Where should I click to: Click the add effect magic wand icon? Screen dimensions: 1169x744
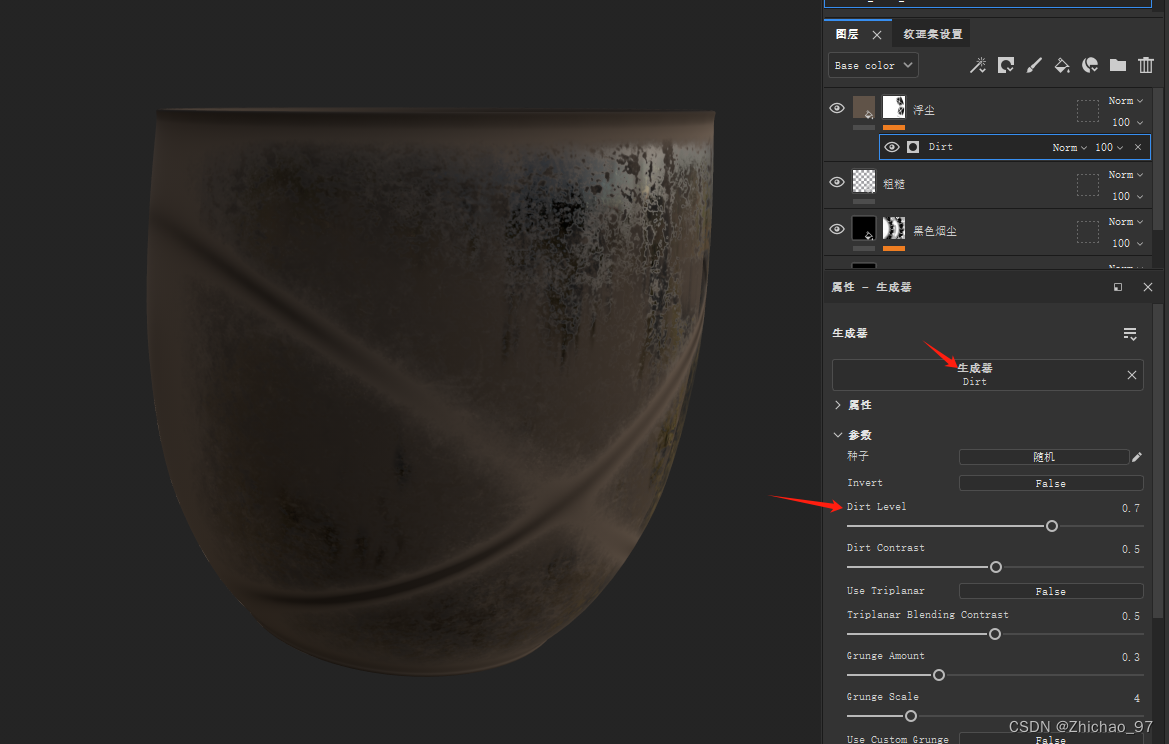tap(977, 66)
